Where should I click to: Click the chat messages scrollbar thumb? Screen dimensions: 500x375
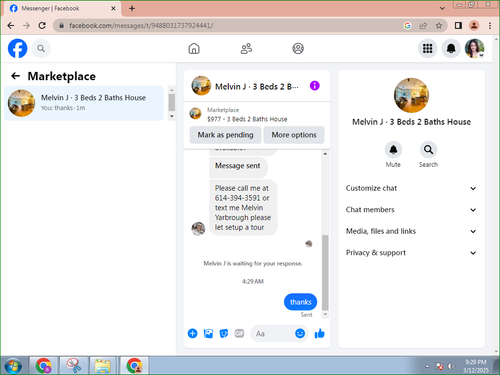click(325, 273)
